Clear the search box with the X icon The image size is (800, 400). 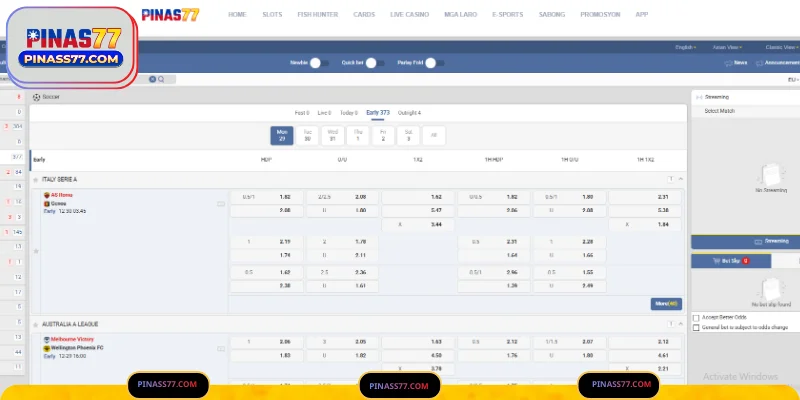coord(153,79)
